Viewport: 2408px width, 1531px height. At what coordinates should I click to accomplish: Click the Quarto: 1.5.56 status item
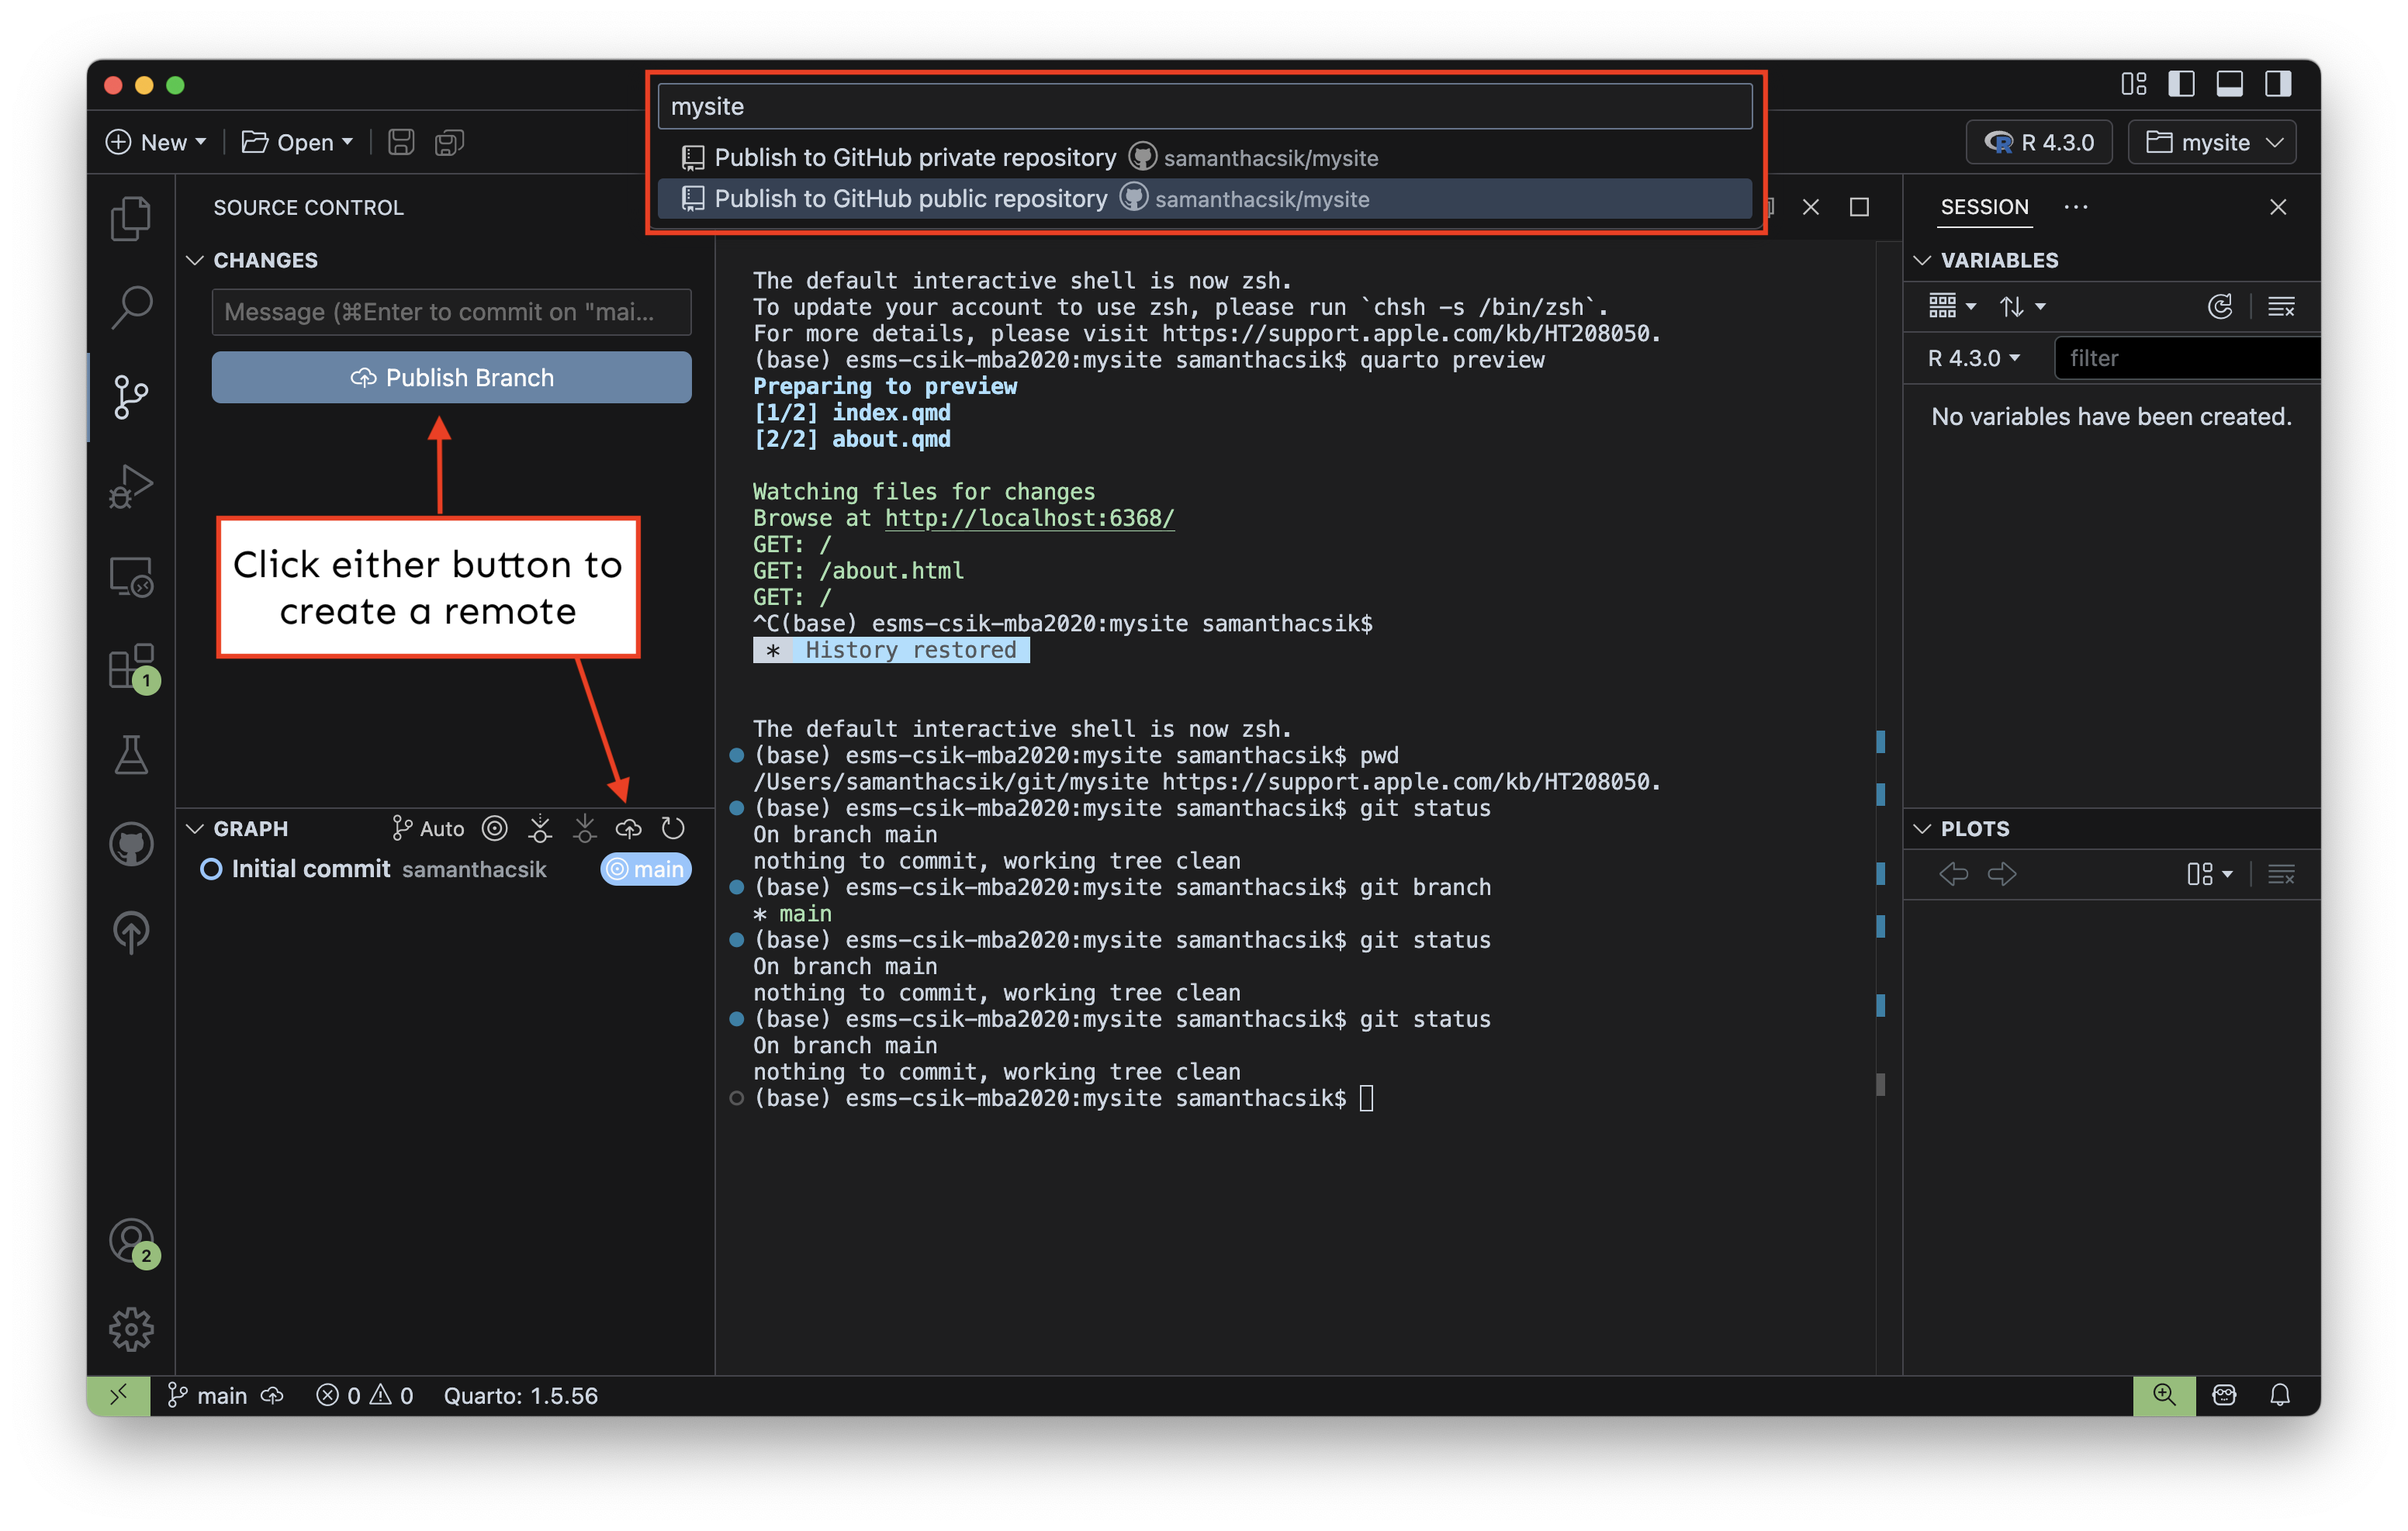tap(520, 1395)
